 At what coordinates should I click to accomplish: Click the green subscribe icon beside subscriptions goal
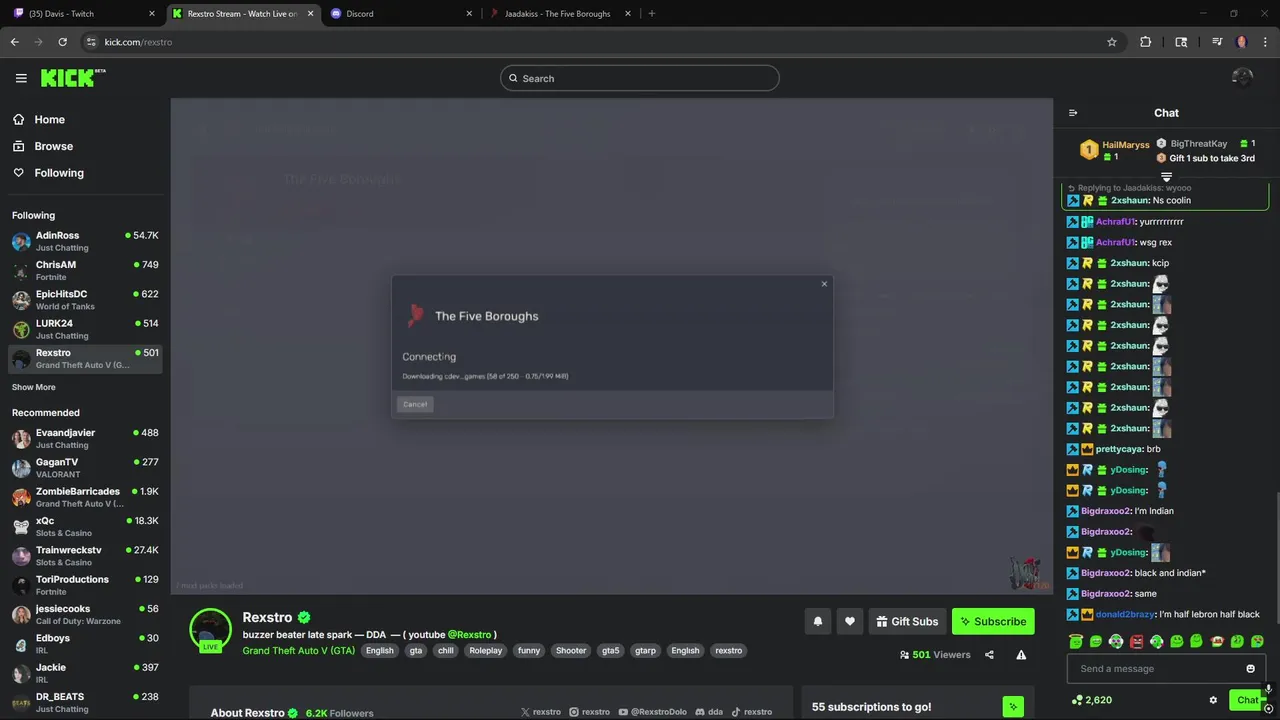point(1013,707)
